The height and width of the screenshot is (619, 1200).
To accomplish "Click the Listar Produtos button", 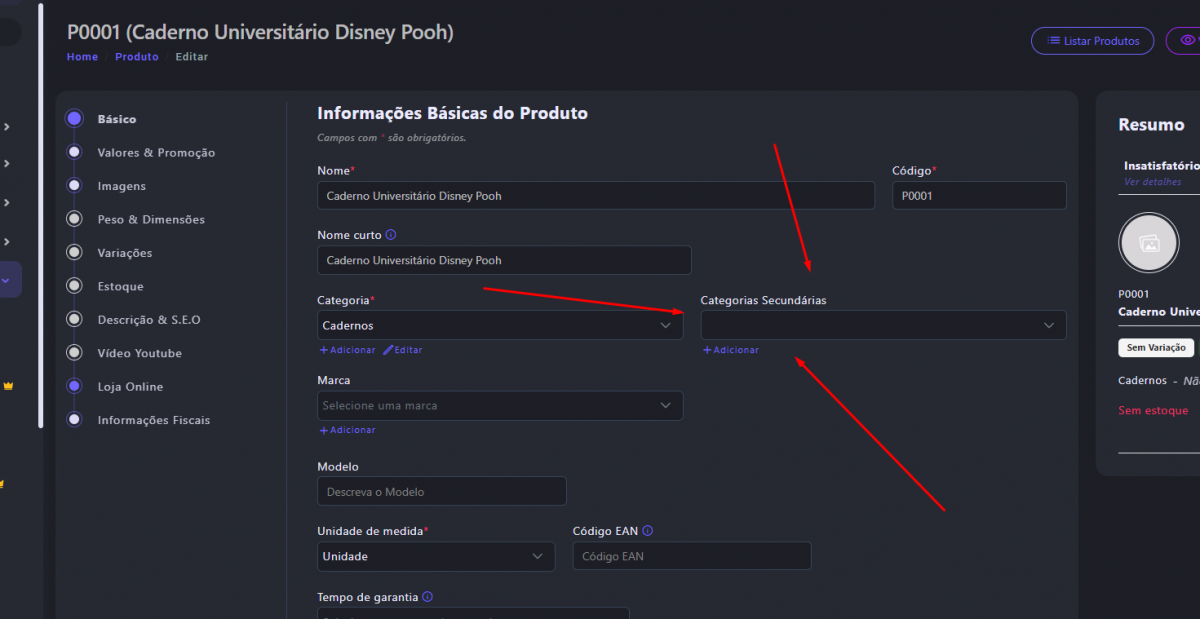I will (1092, 41).
